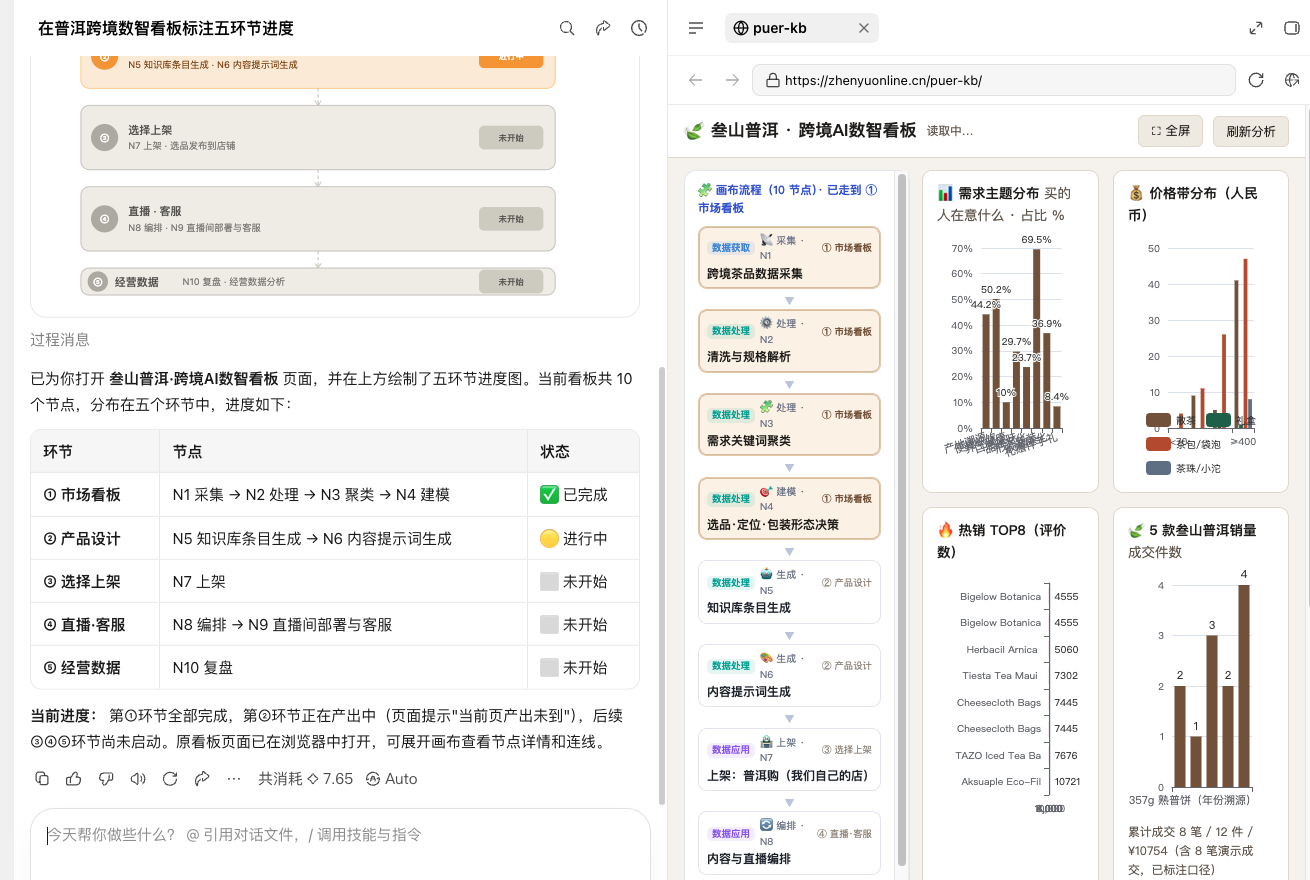Image resolution: width=1310 pixels, height=880 pixels.
Task: Go forward with the browser forward arrow
Action: [x=732, y=80]
